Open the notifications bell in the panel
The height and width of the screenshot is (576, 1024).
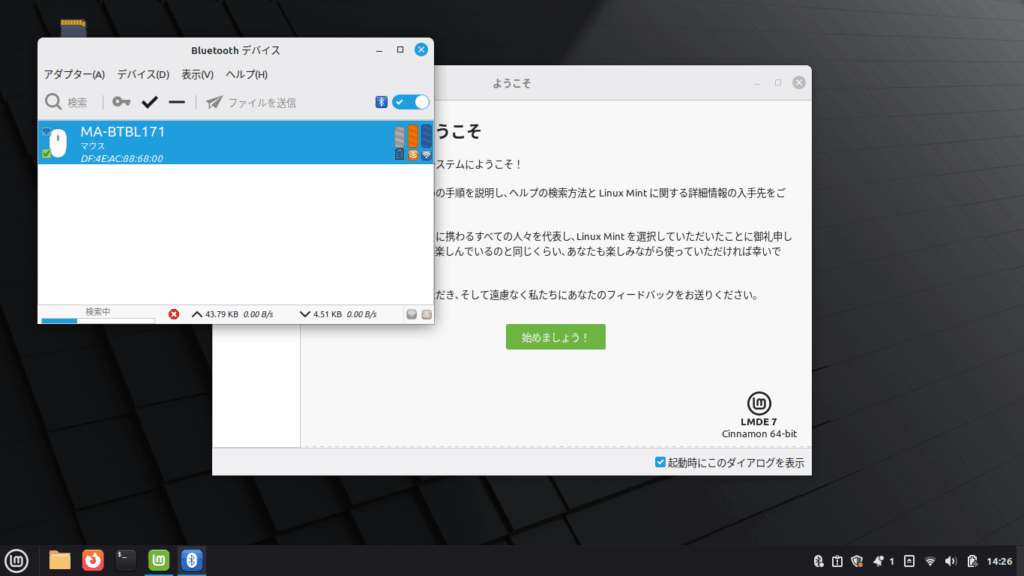coord(878,561)
